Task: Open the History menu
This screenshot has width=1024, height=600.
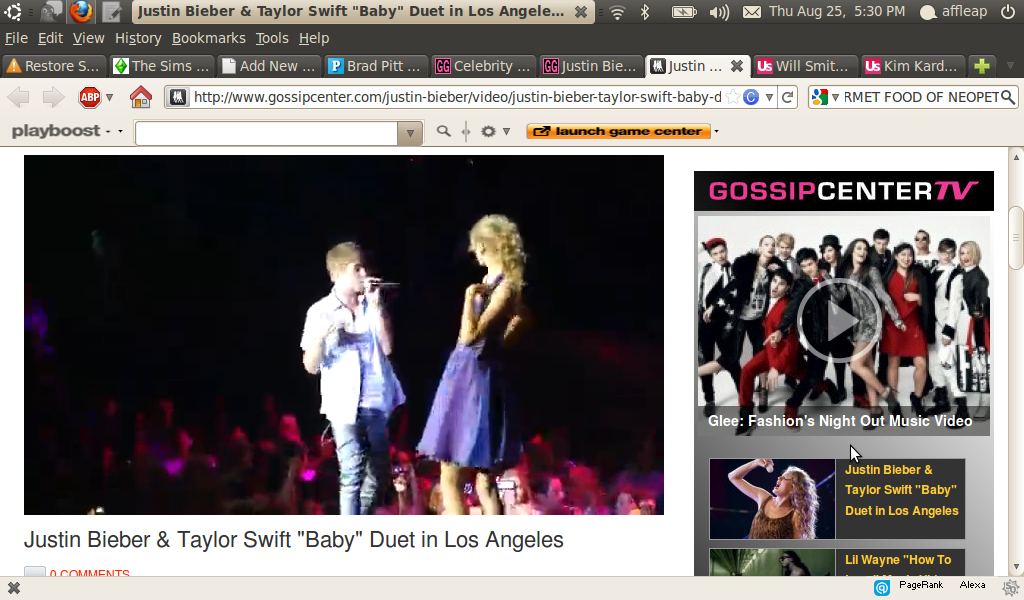Action: [x=138, y=39]
